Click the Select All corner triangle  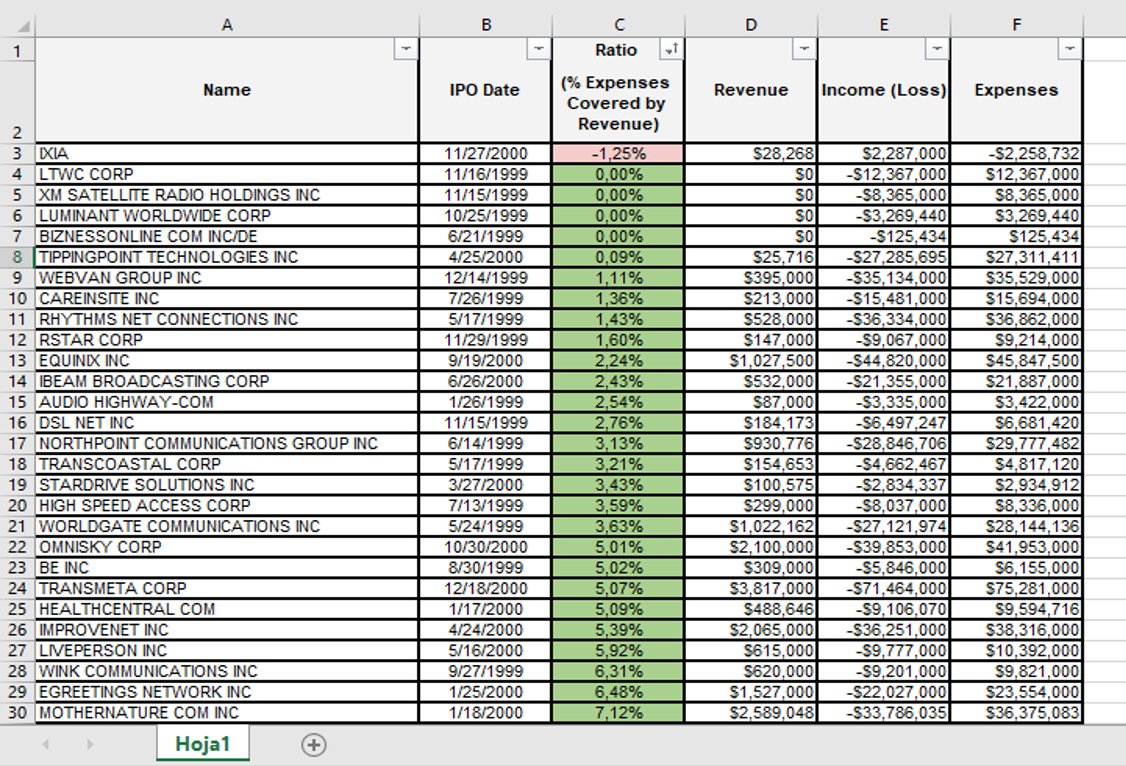(x=23, y=26)
